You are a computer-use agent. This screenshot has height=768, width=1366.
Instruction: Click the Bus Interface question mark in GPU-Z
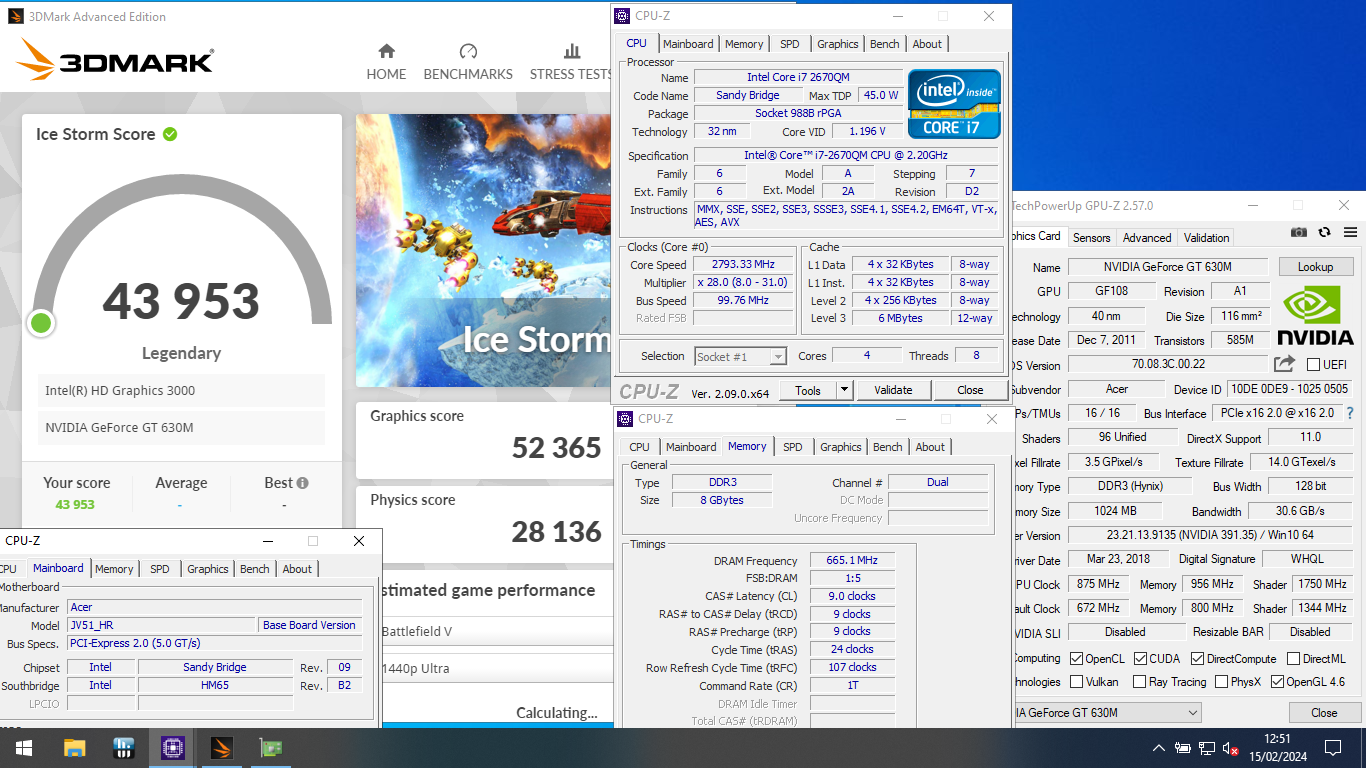pos(1349,413)
